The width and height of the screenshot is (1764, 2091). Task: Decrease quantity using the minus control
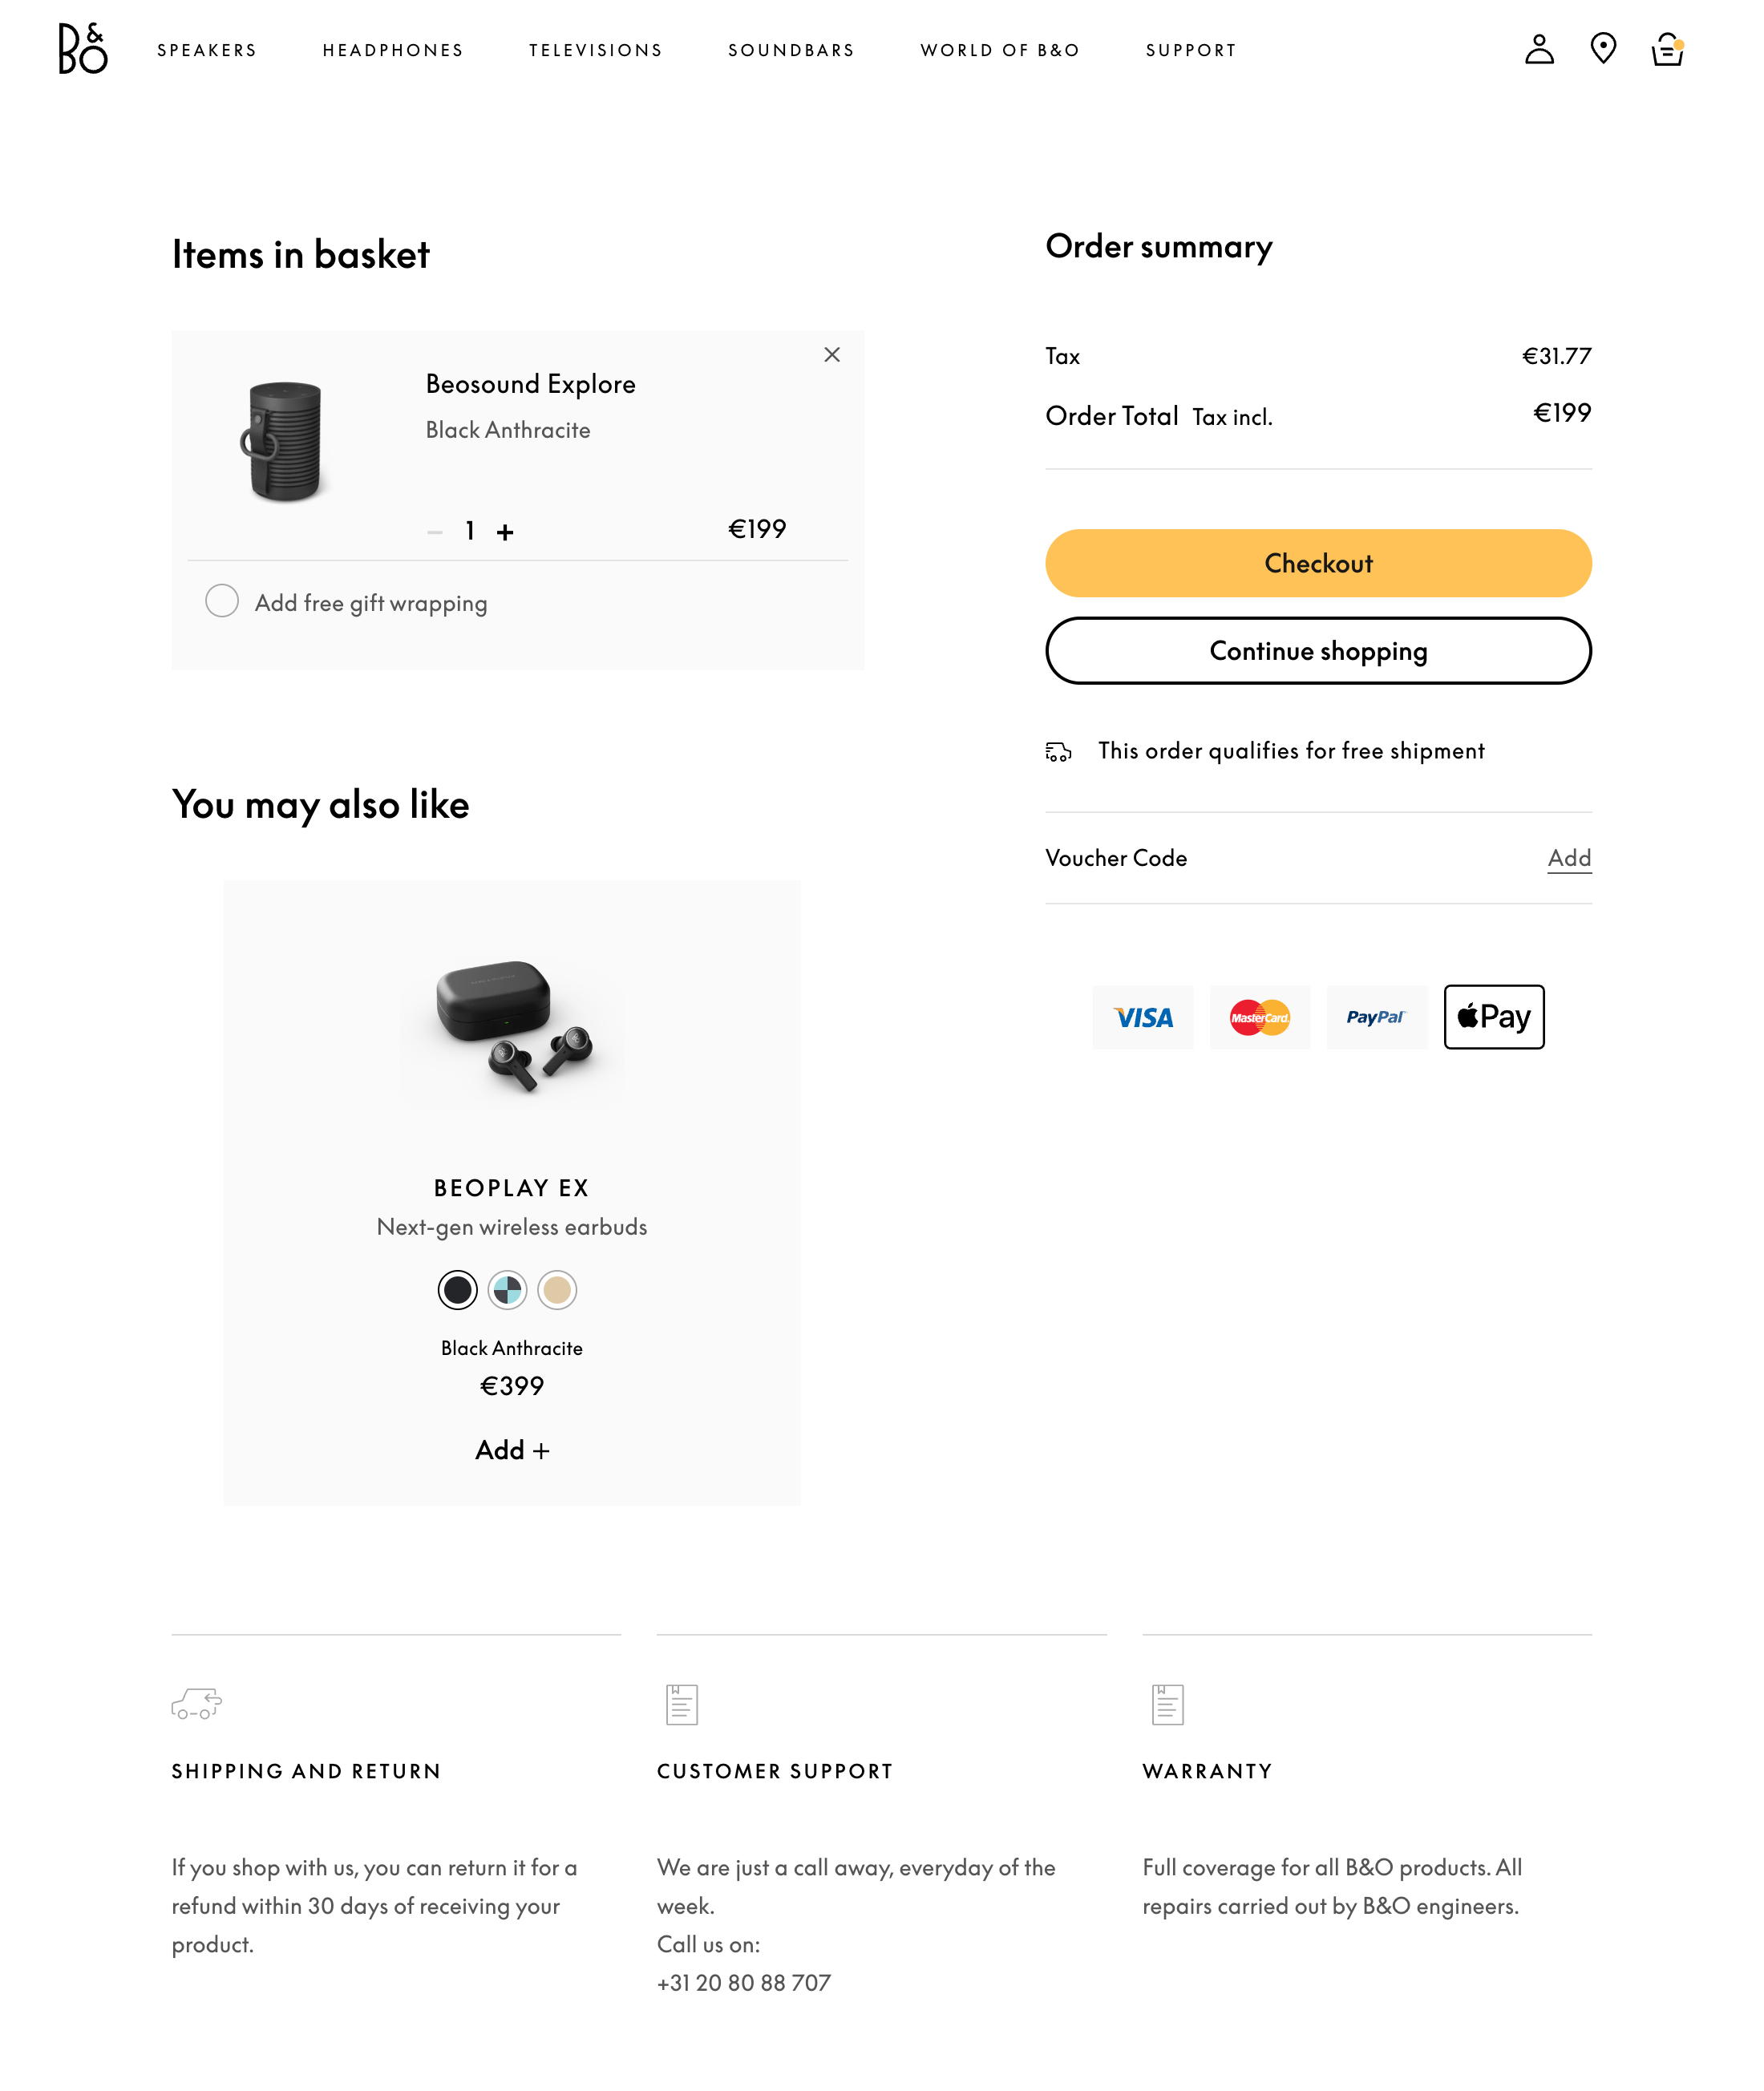tap(436, 531)
